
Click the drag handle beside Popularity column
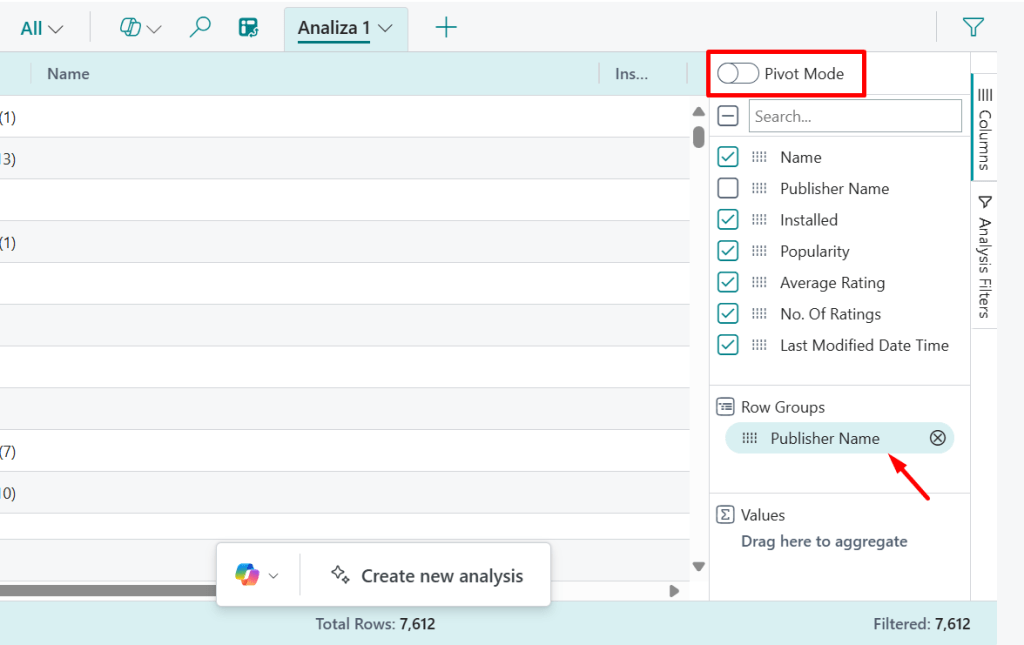(x=760, y=251)
